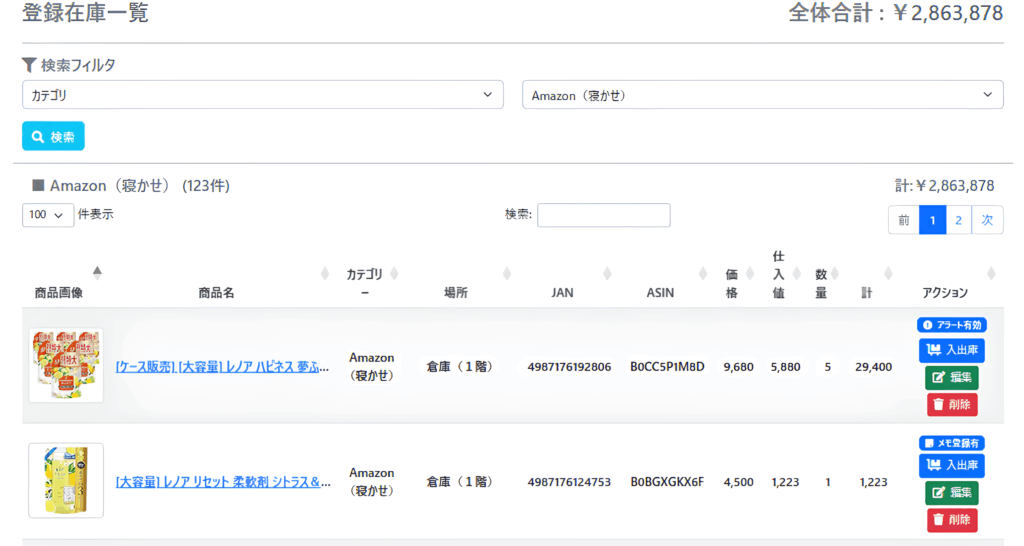Click the table 検索 text input field

[x=603, y=215]
